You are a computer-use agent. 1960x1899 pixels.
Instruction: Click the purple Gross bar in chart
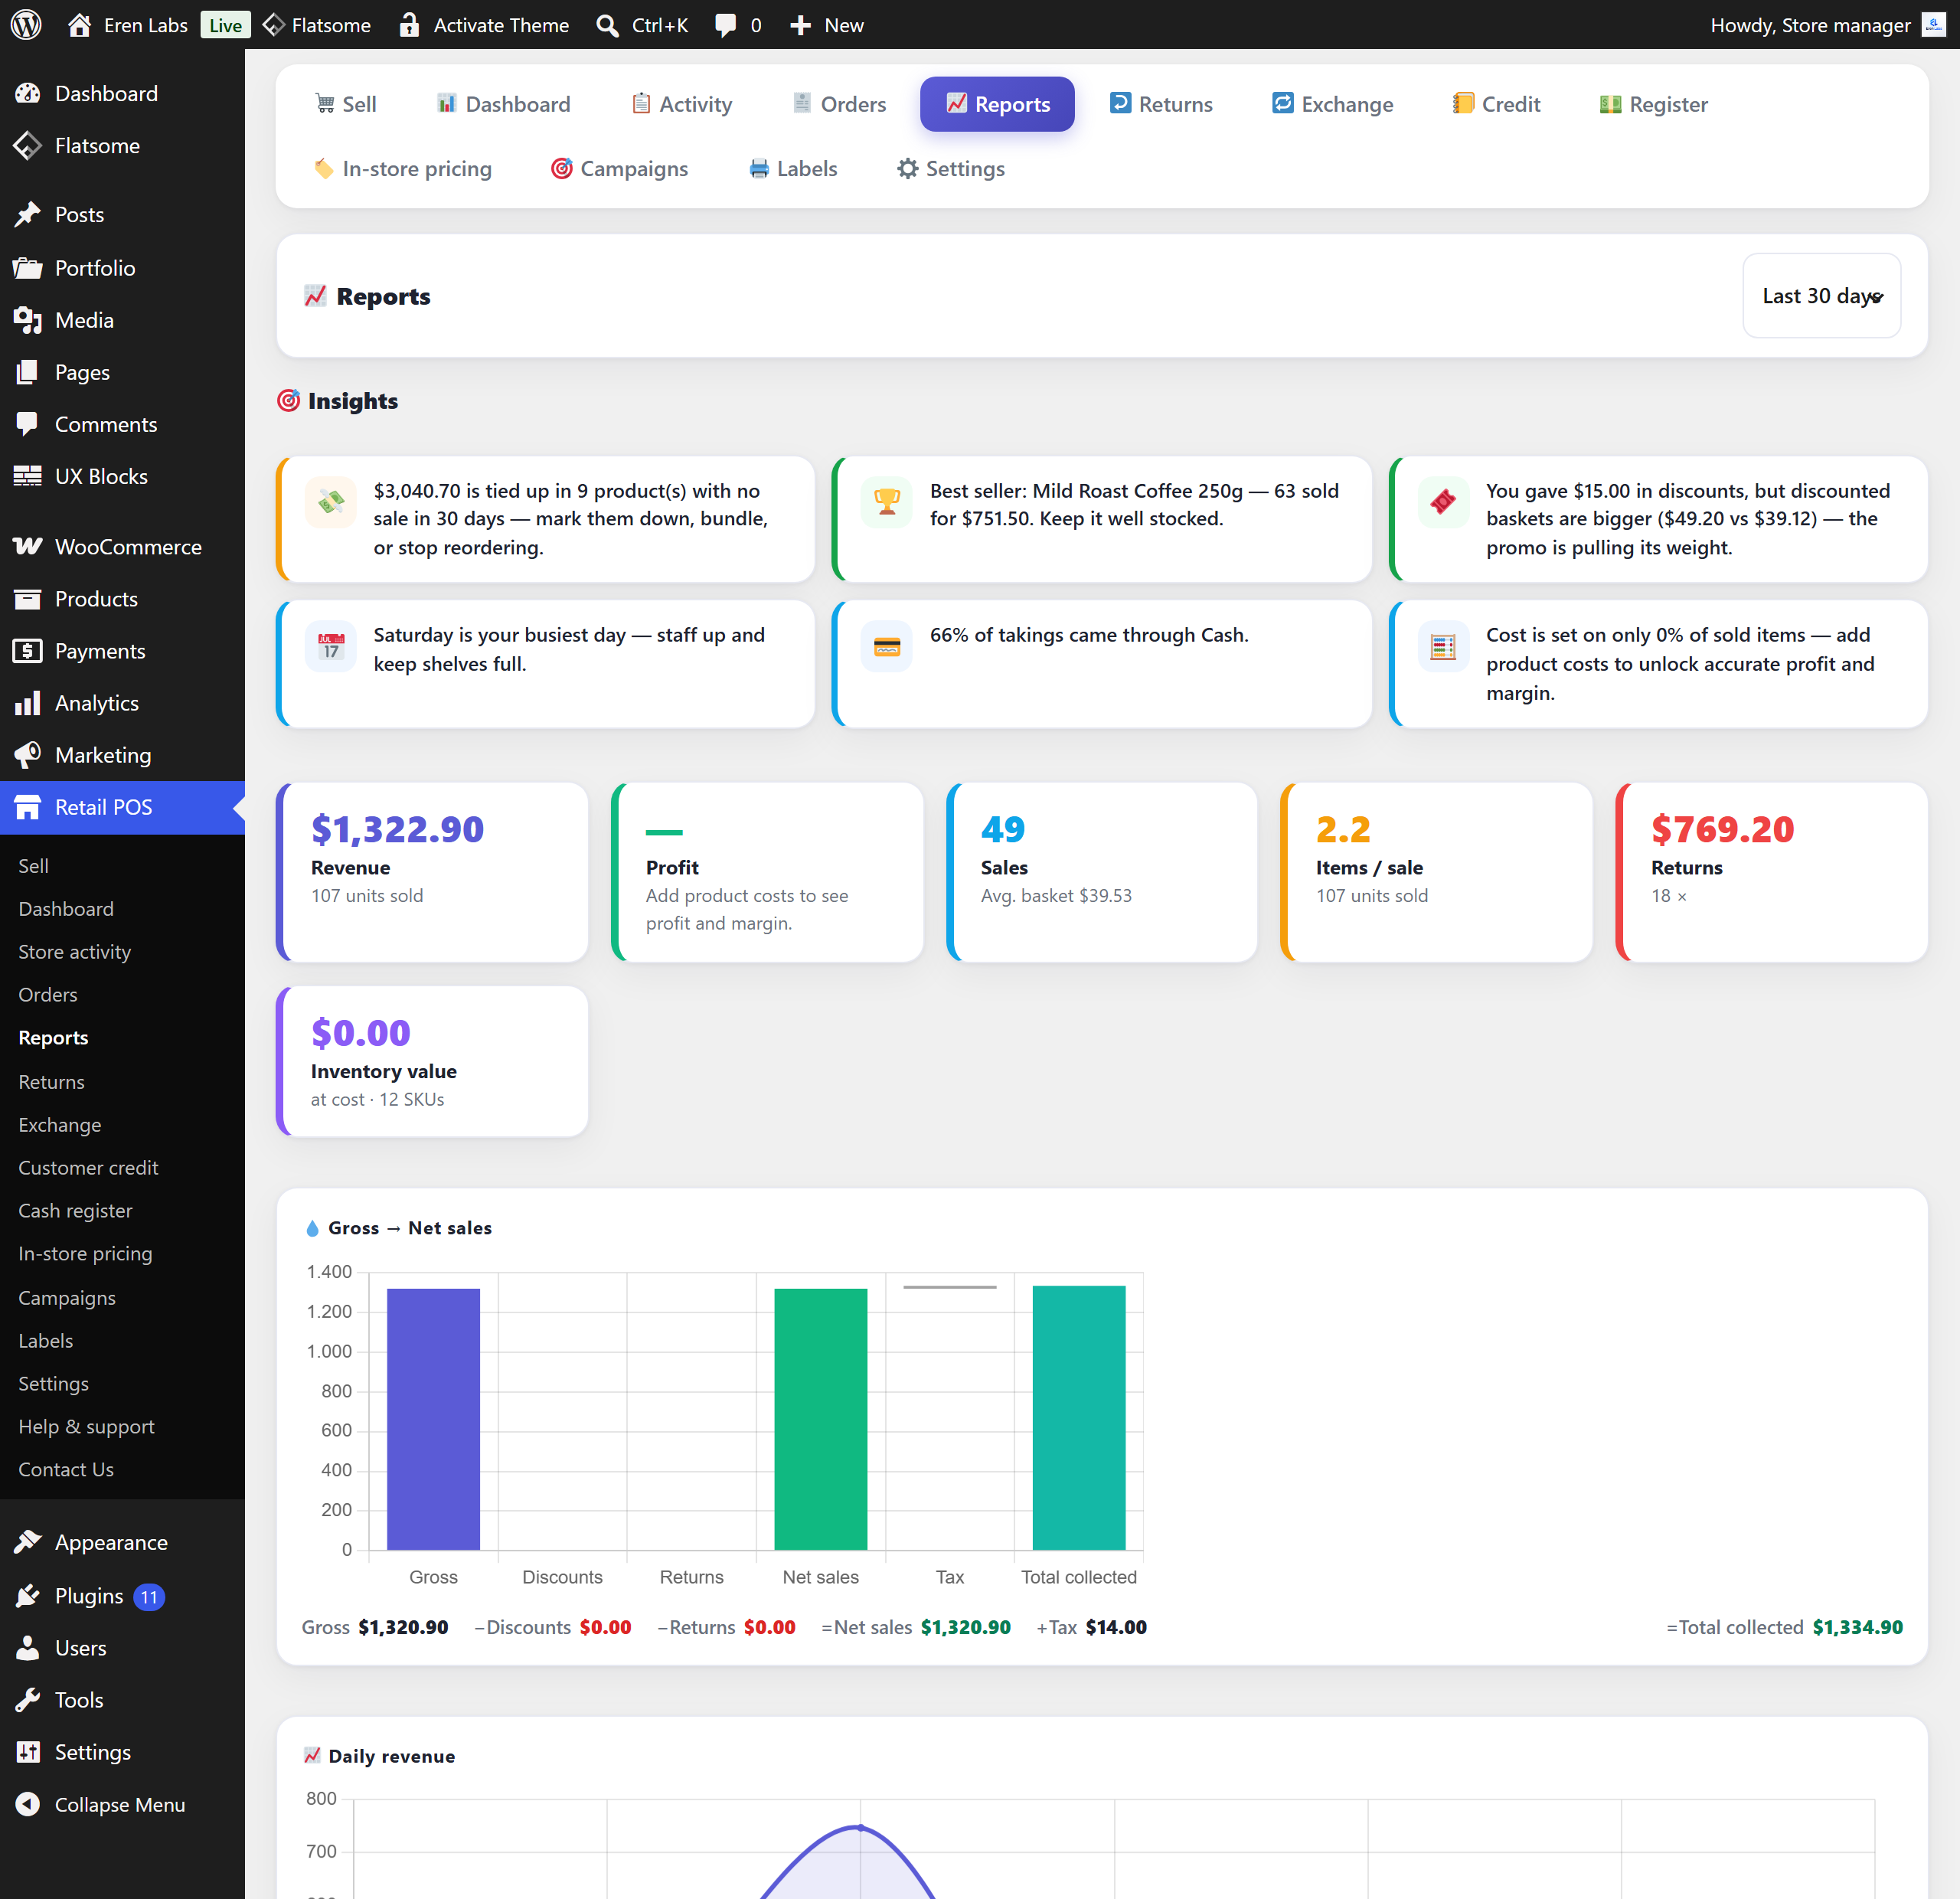pyautogui.click(x=433, y=1418)
